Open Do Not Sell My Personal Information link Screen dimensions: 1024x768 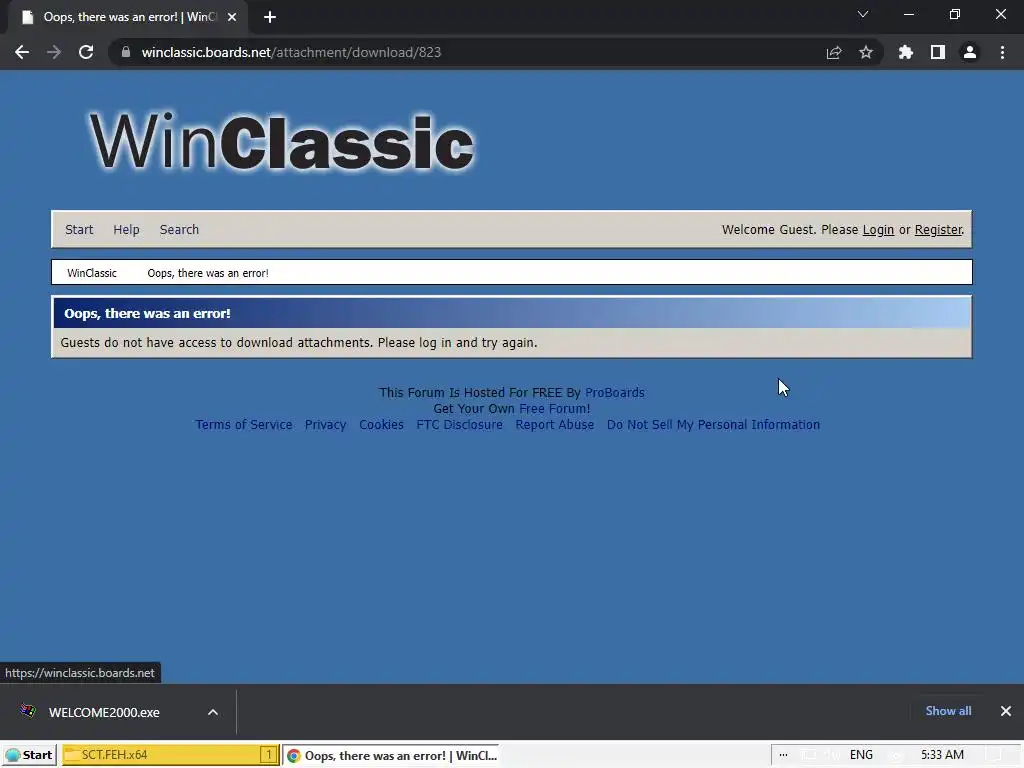(x=713, y=424)
